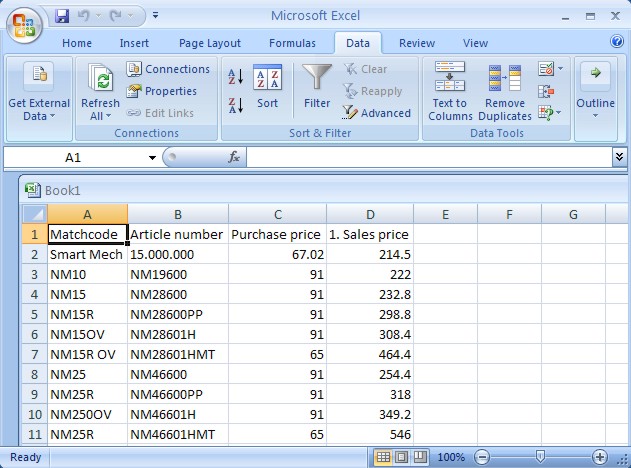
Task: Select cell B2 containing 15.000.000
Action: (177, 254)
